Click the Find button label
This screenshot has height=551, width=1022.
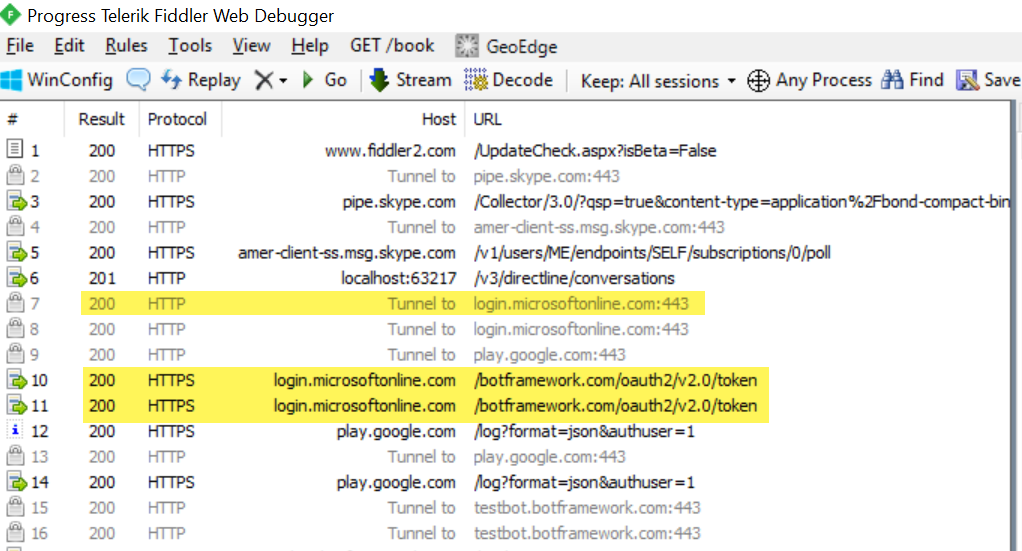[x=926, y=80]
